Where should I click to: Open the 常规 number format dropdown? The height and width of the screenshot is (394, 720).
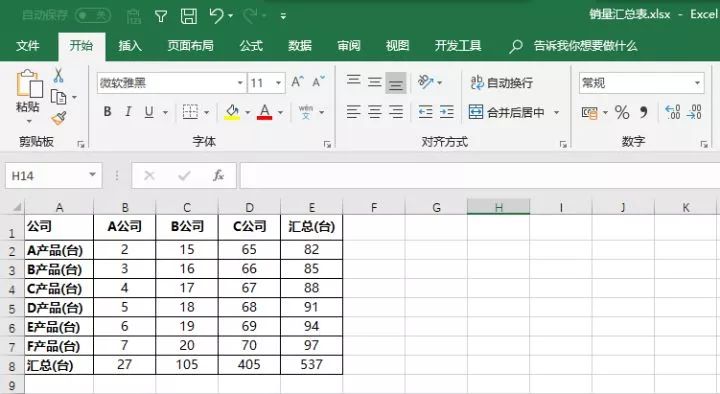697,83
